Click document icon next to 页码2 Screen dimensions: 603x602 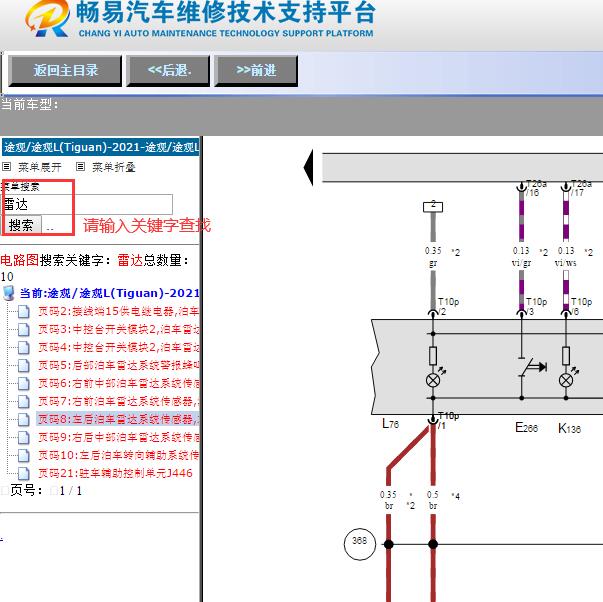coord(23,312)
